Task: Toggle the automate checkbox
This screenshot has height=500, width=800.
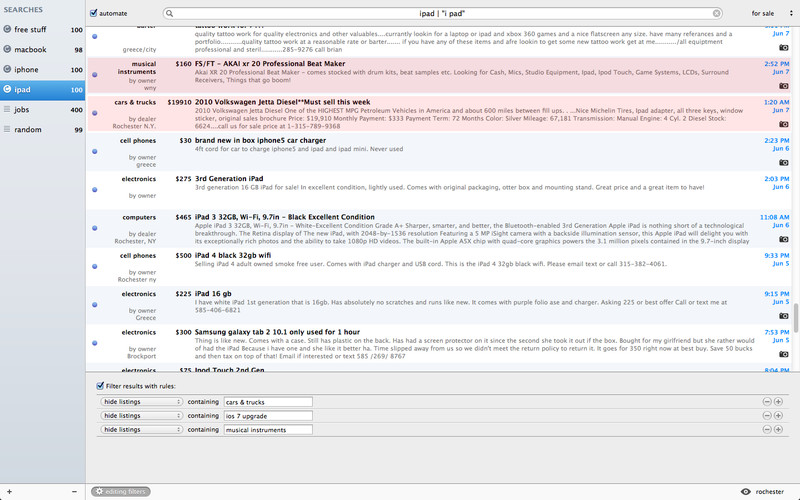Action: click(93, 13)
